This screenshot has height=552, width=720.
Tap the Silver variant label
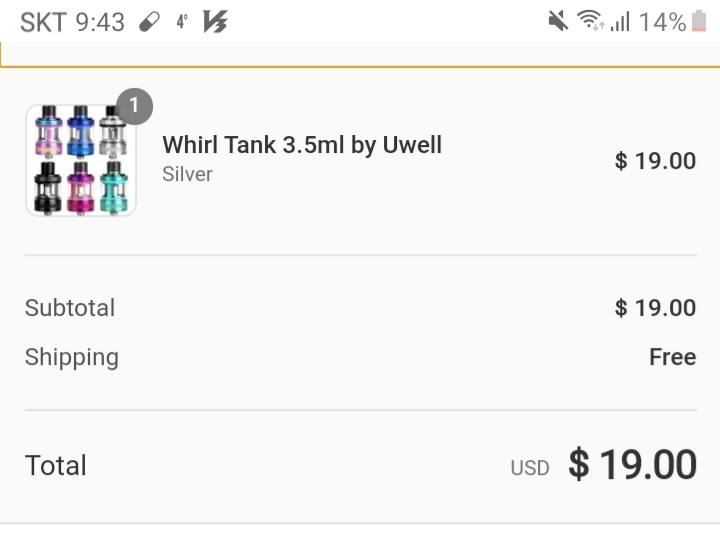point(187,174)
